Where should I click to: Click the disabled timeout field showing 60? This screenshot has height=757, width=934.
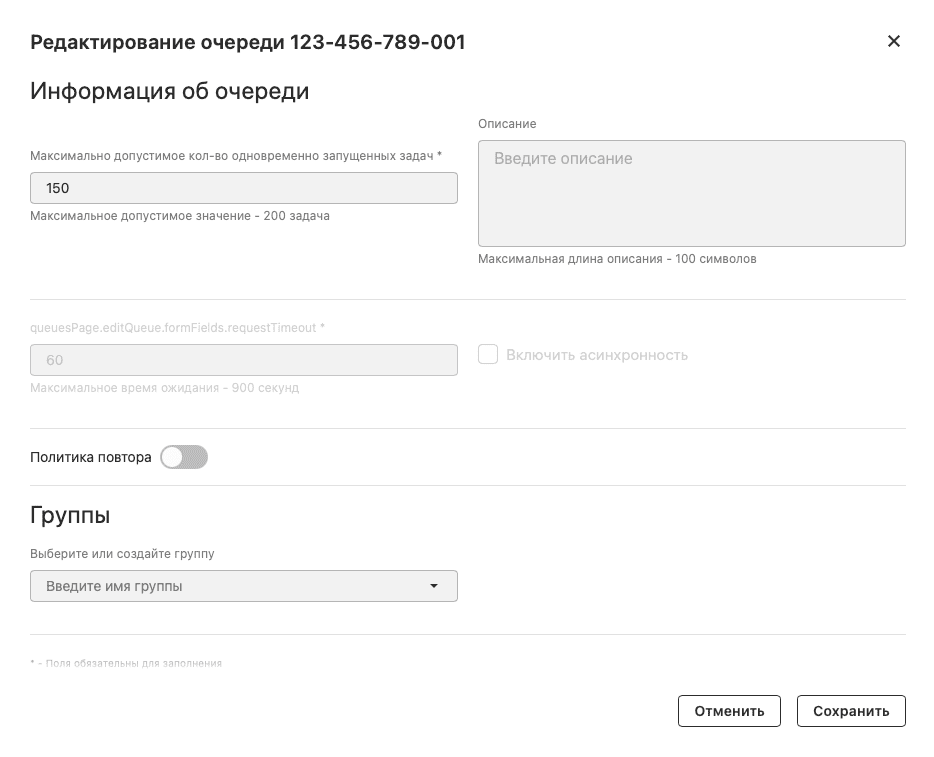pyautogui.click(x=244, y=360)
